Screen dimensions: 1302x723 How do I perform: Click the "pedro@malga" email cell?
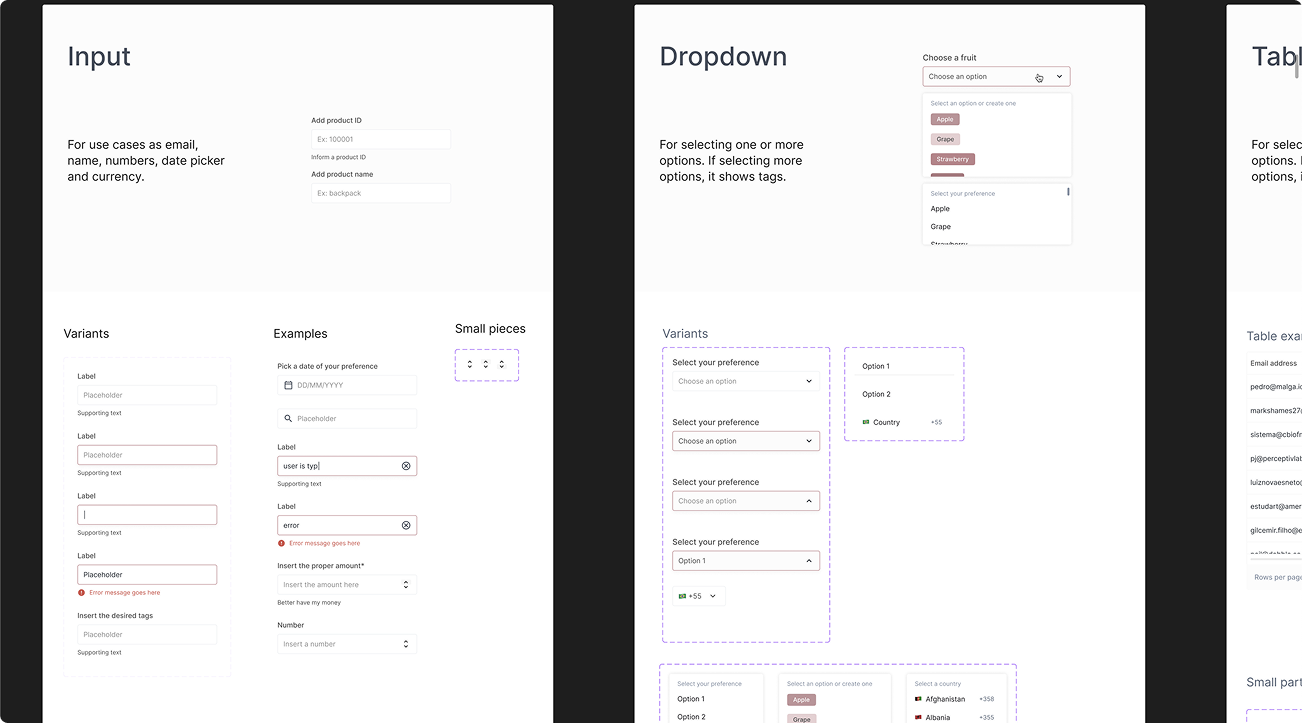pos(1276,386)
